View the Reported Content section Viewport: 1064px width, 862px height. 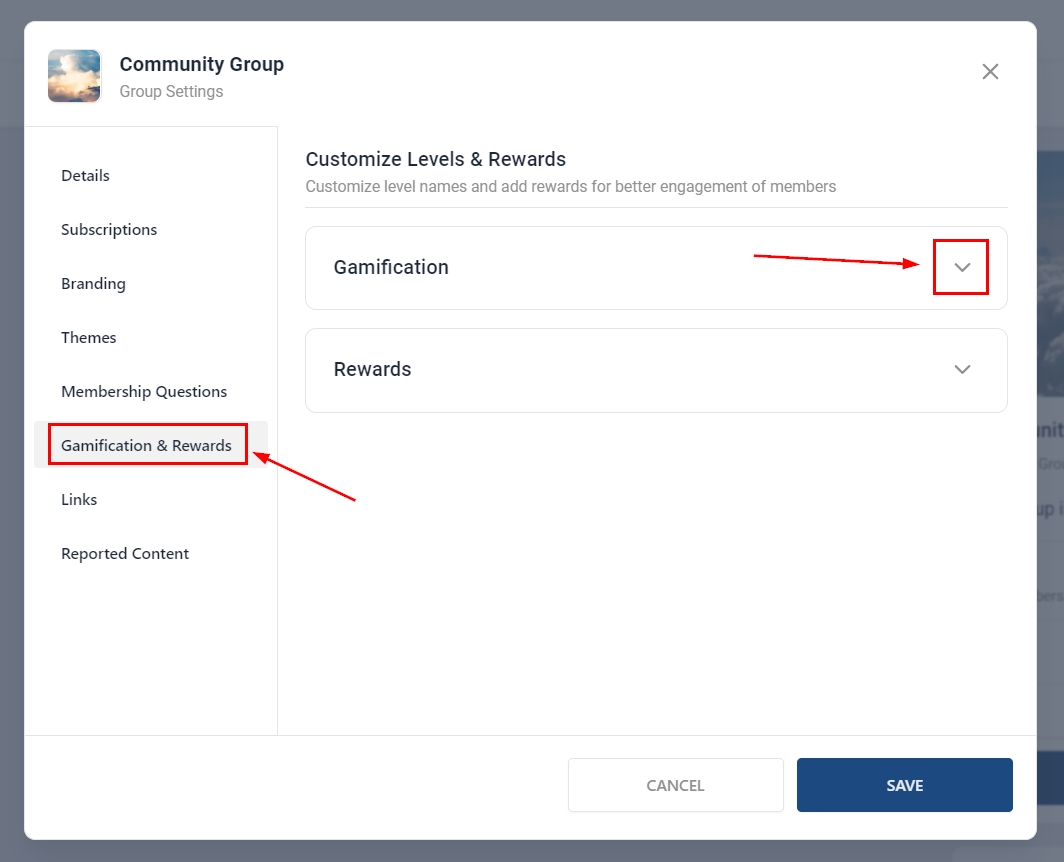click(125, 554)
